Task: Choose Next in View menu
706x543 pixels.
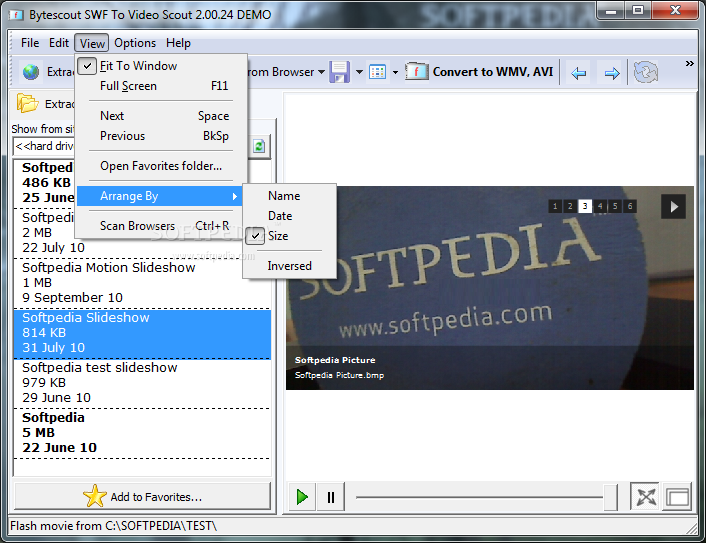Action: 162,116
